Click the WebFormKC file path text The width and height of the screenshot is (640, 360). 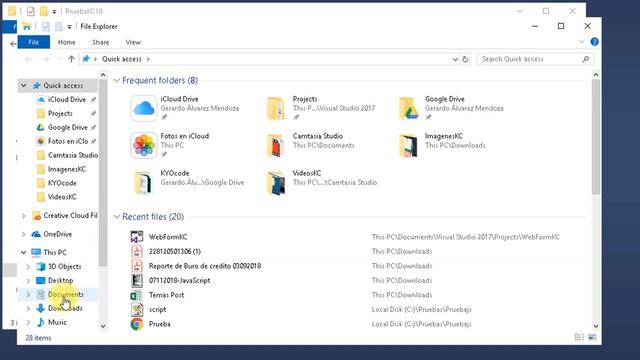(465, 237)
